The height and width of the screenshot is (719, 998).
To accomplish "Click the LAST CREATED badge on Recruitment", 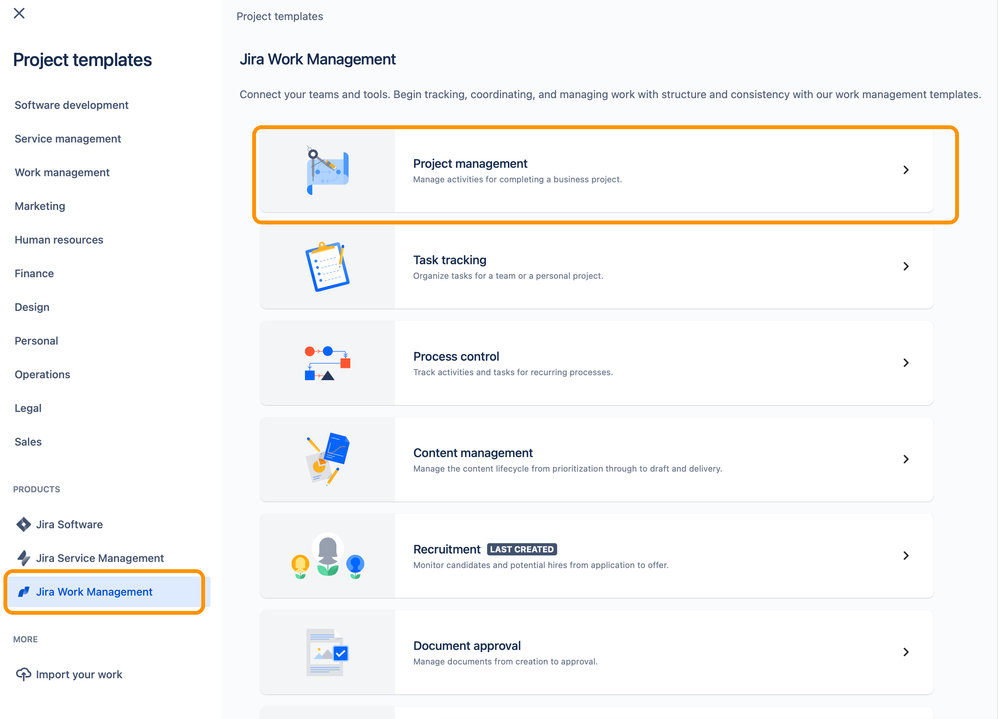I will click(x=522, y=549).
